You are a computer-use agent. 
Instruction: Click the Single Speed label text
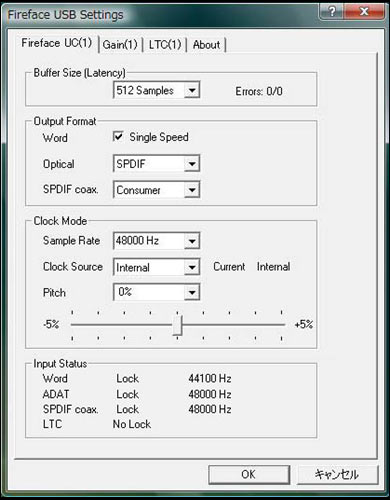coord(159,137)
